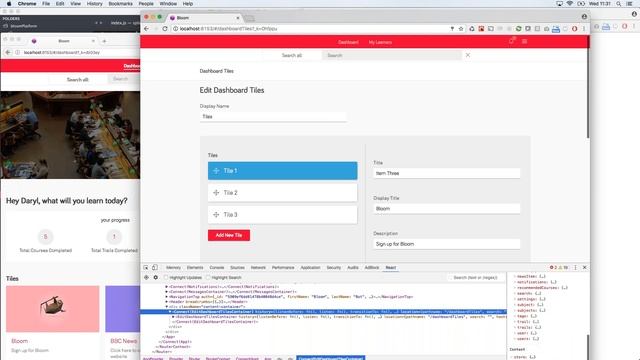Expand the EditDashboardTilesContainer child node
Image resolution: width=640 pixels, height=360 pixels.
173,317
